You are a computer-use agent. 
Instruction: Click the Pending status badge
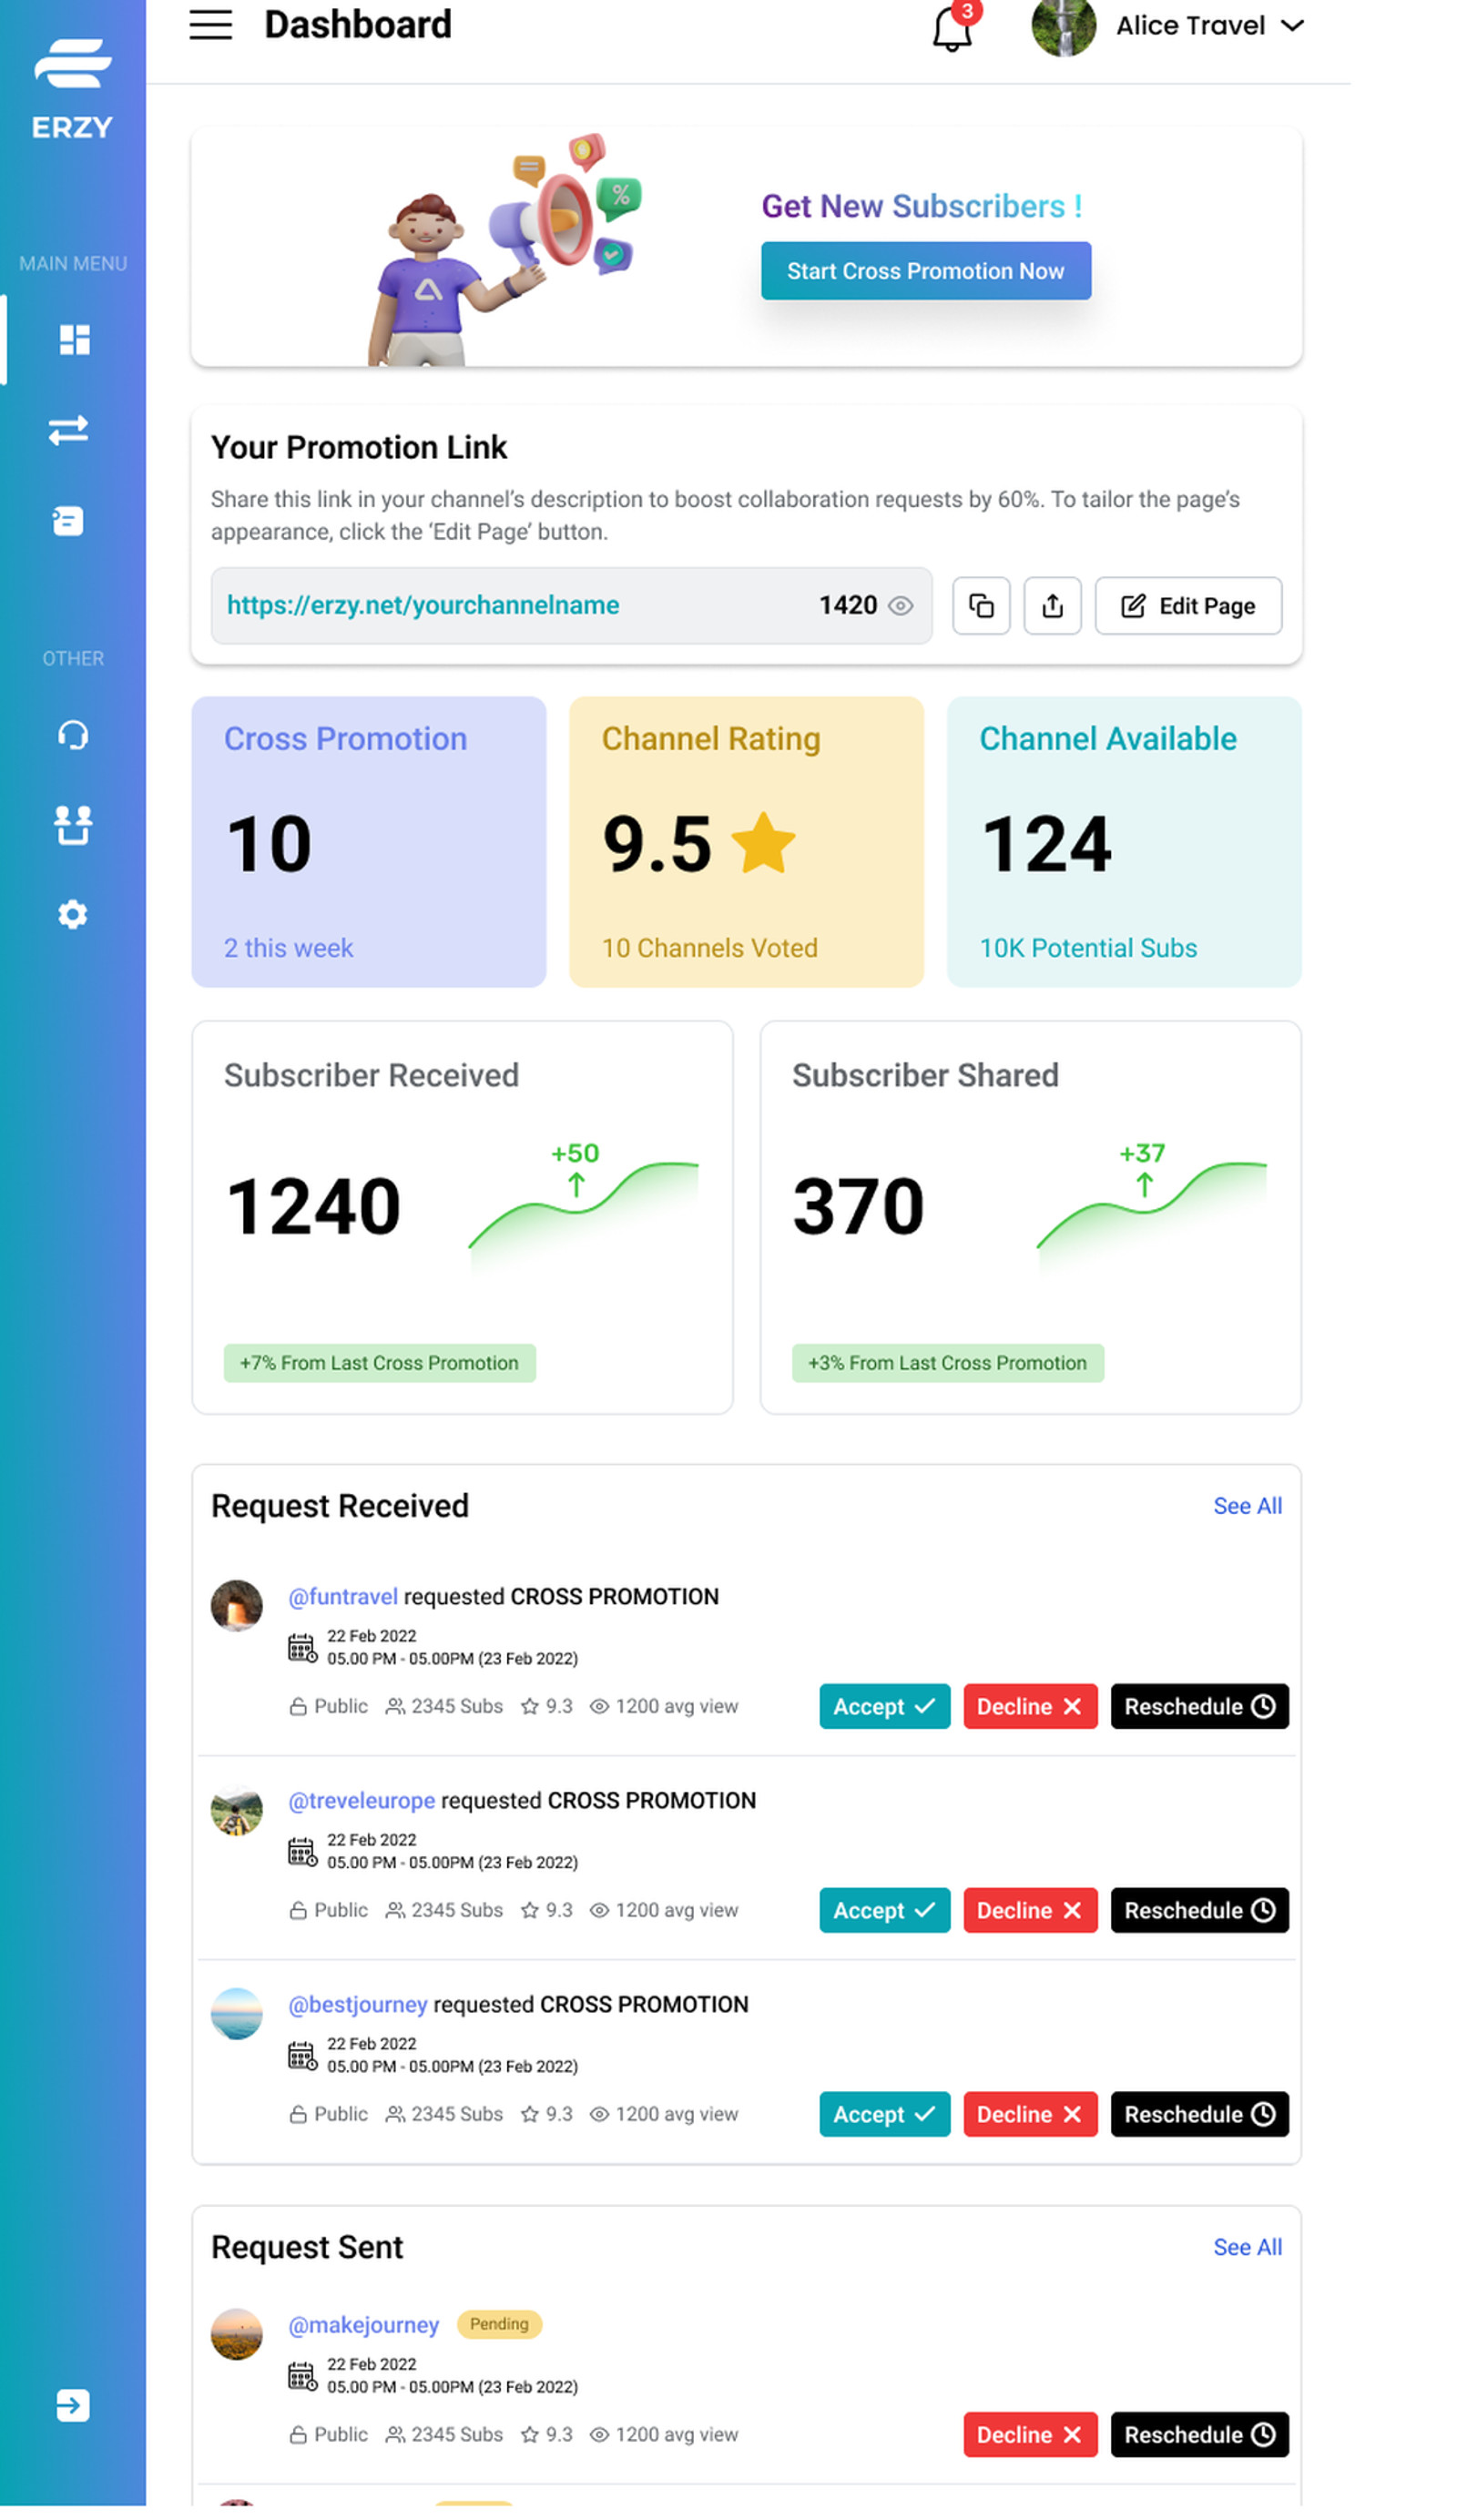click(499, 2324)
